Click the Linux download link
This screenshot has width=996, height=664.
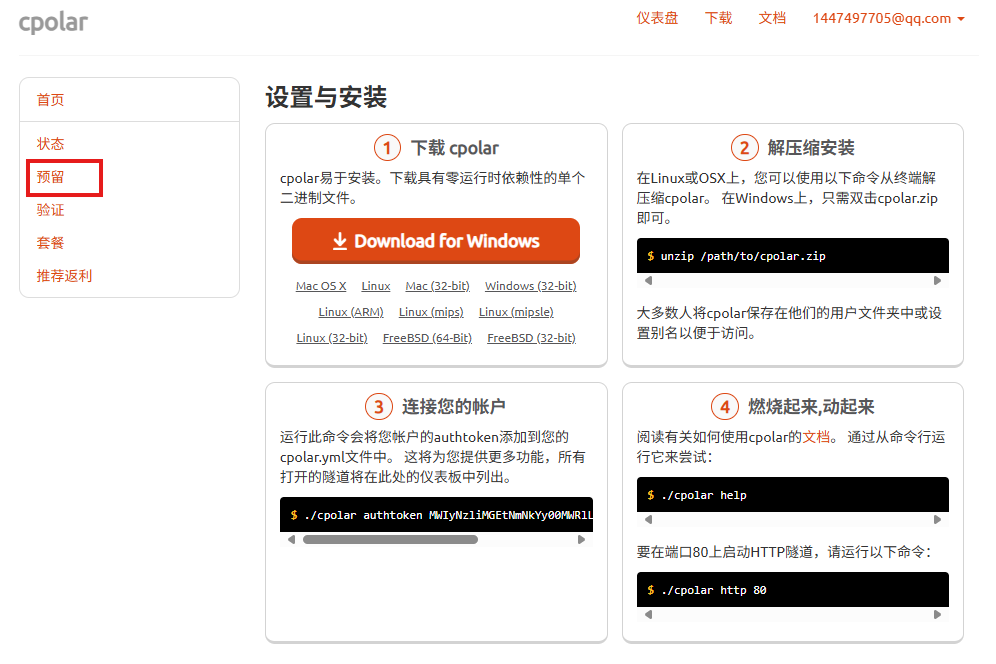pos(376,286)
